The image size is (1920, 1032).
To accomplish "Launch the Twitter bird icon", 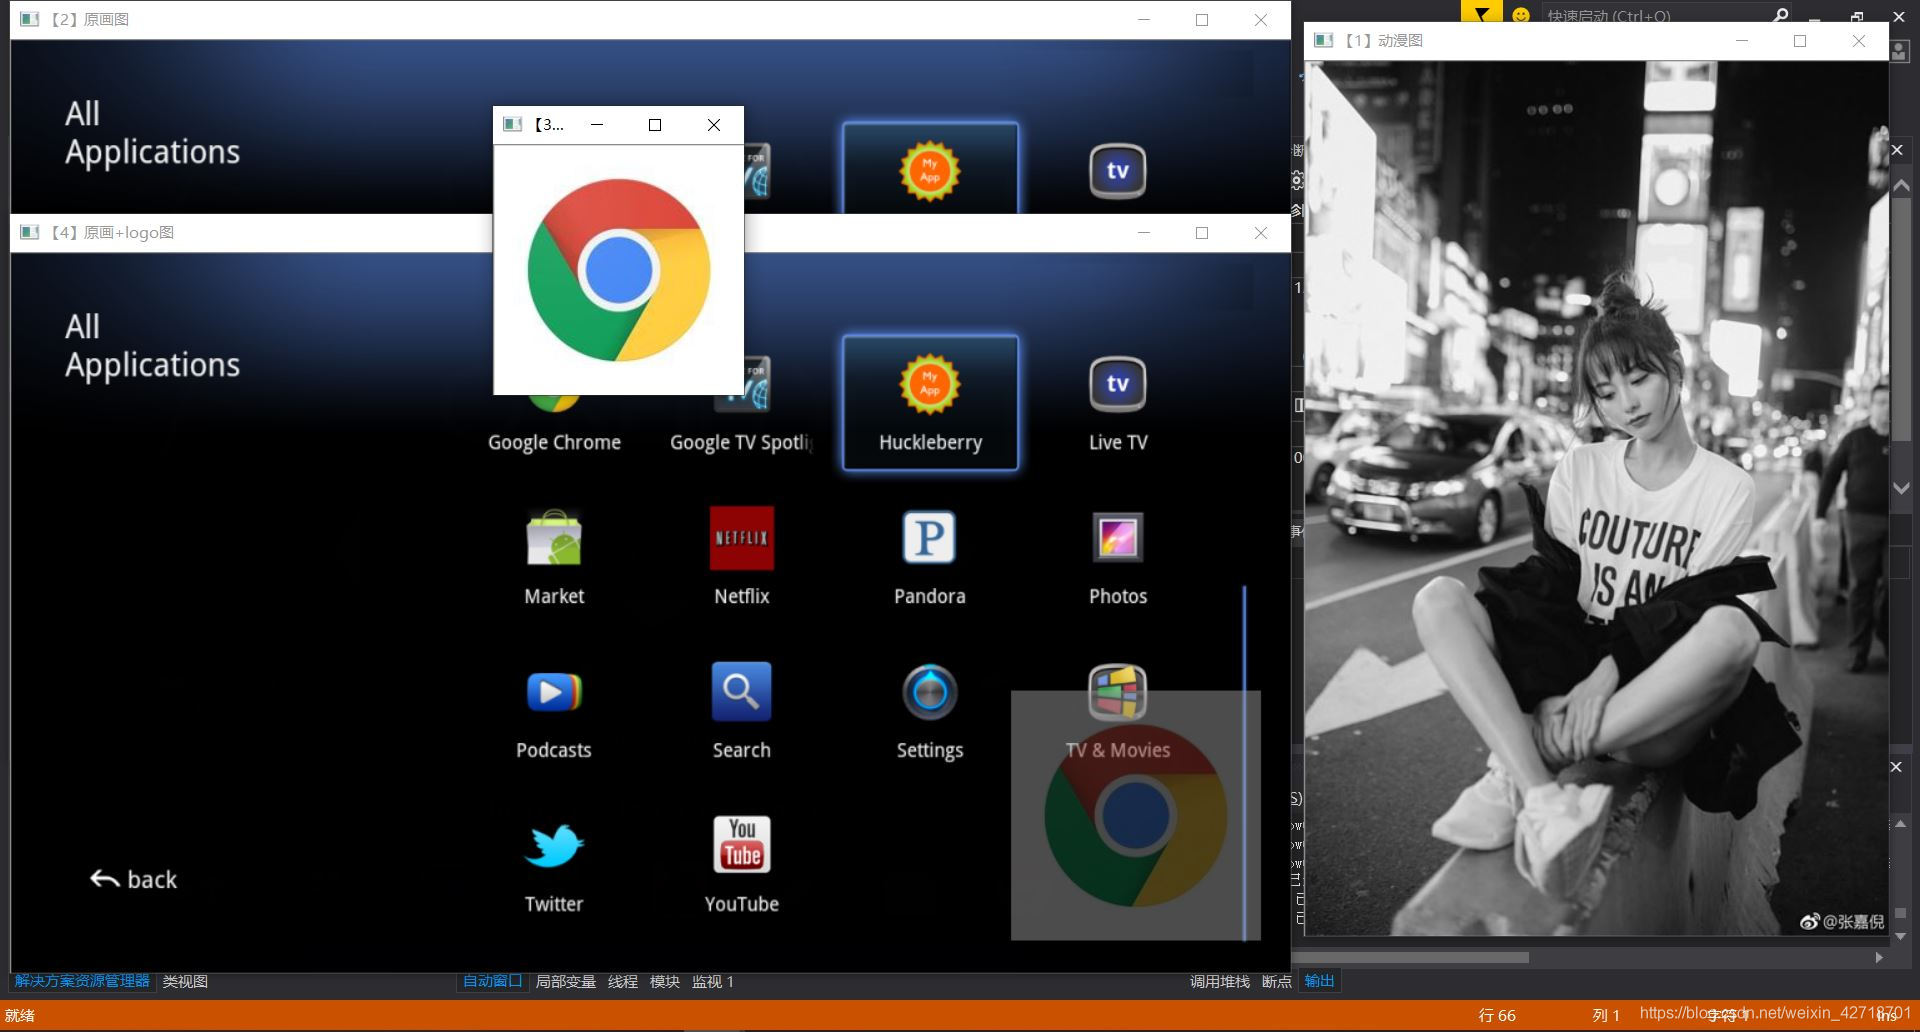I will coord(554,846).
